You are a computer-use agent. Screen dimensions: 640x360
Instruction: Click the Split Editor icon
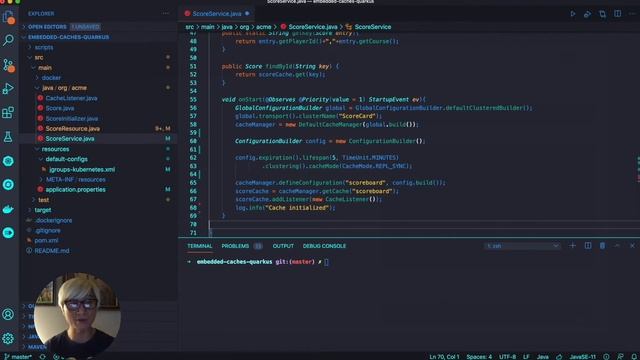click(x=618, y=14)
